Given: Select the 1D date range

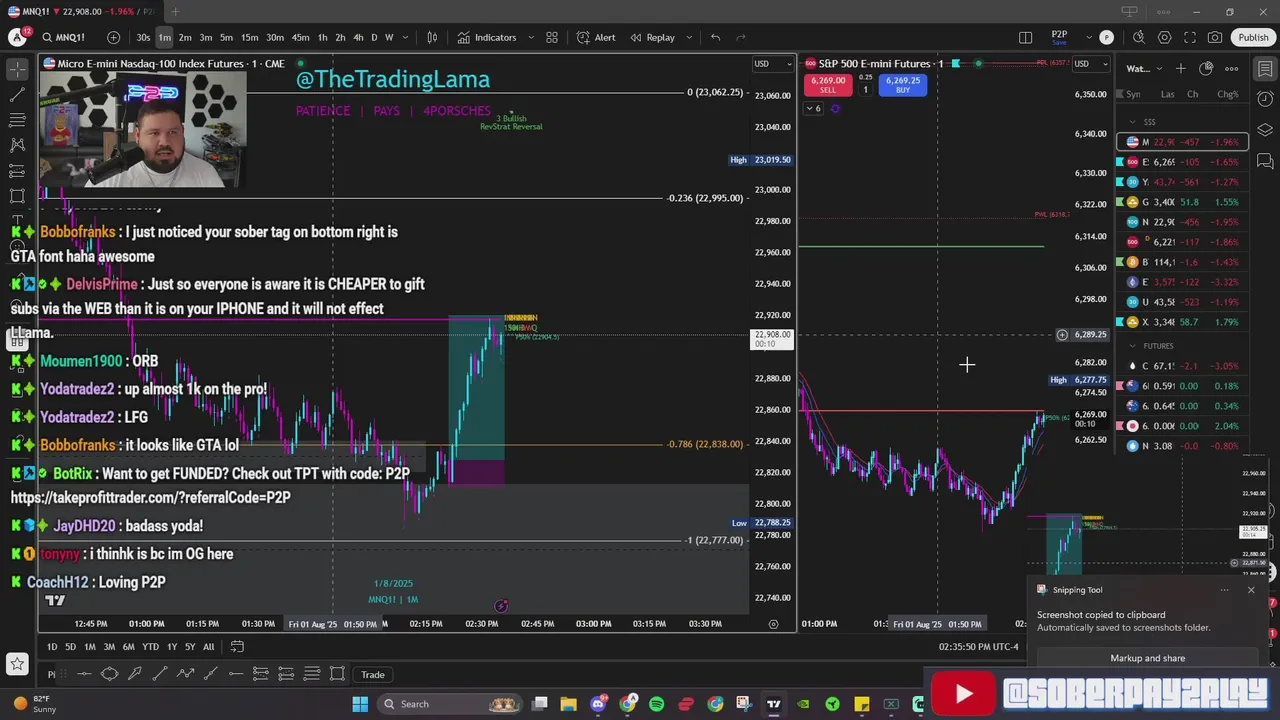Looking at the screenshot, I should click(52, 647).
